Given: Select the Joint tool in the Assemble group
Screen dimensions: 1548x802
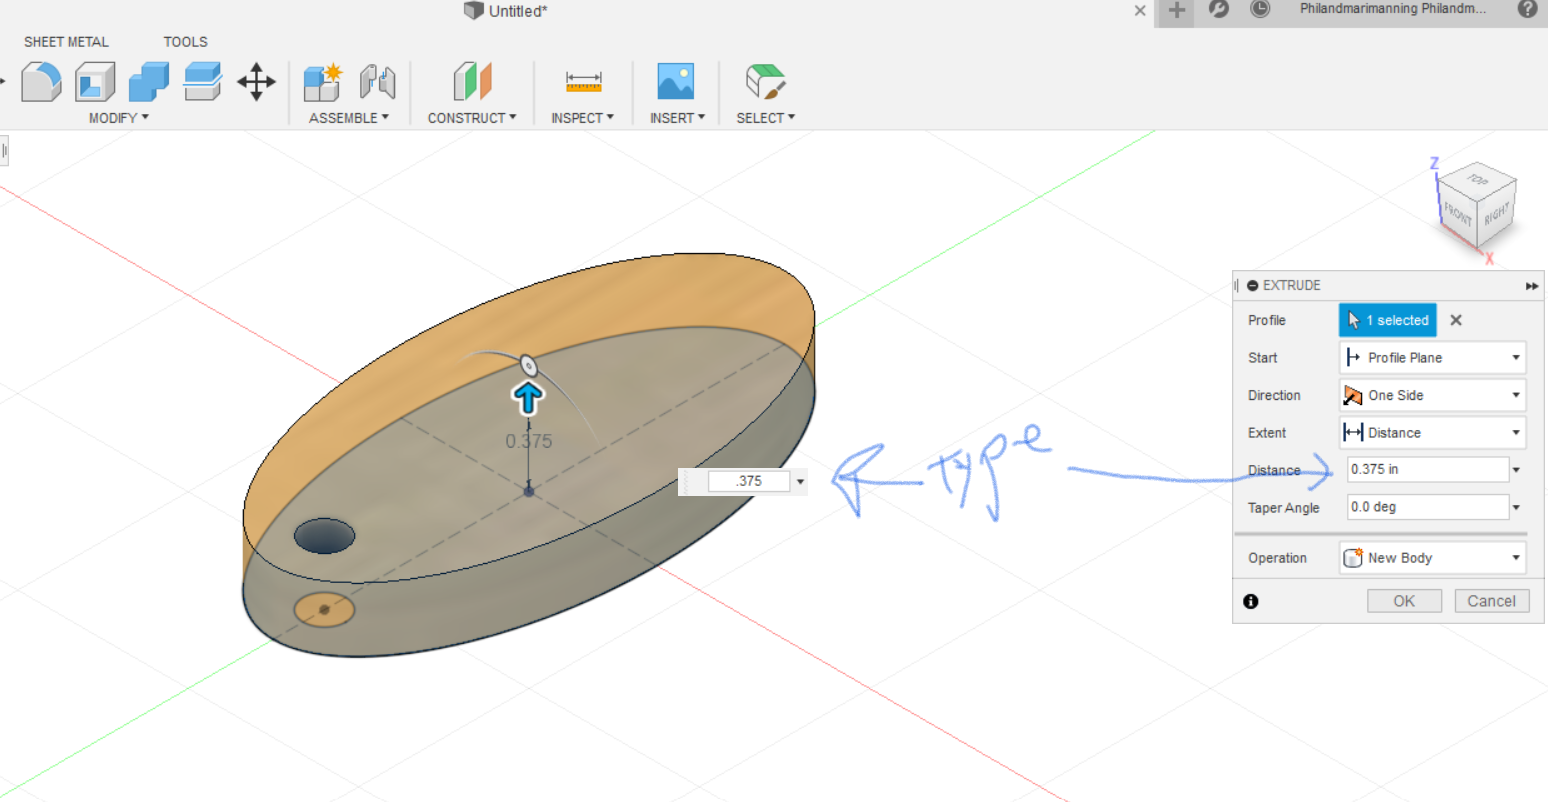Looking at the screenshot, I should pyautogui.click(x=378, y=82).
